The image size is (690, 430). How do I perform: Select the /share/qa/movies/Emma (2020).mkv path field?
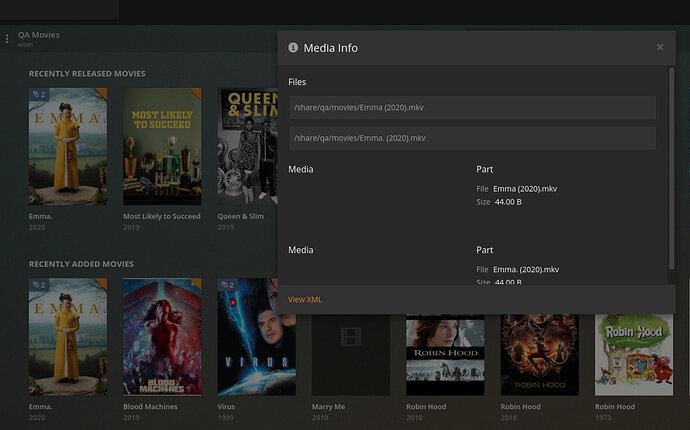tap(472, 107)
